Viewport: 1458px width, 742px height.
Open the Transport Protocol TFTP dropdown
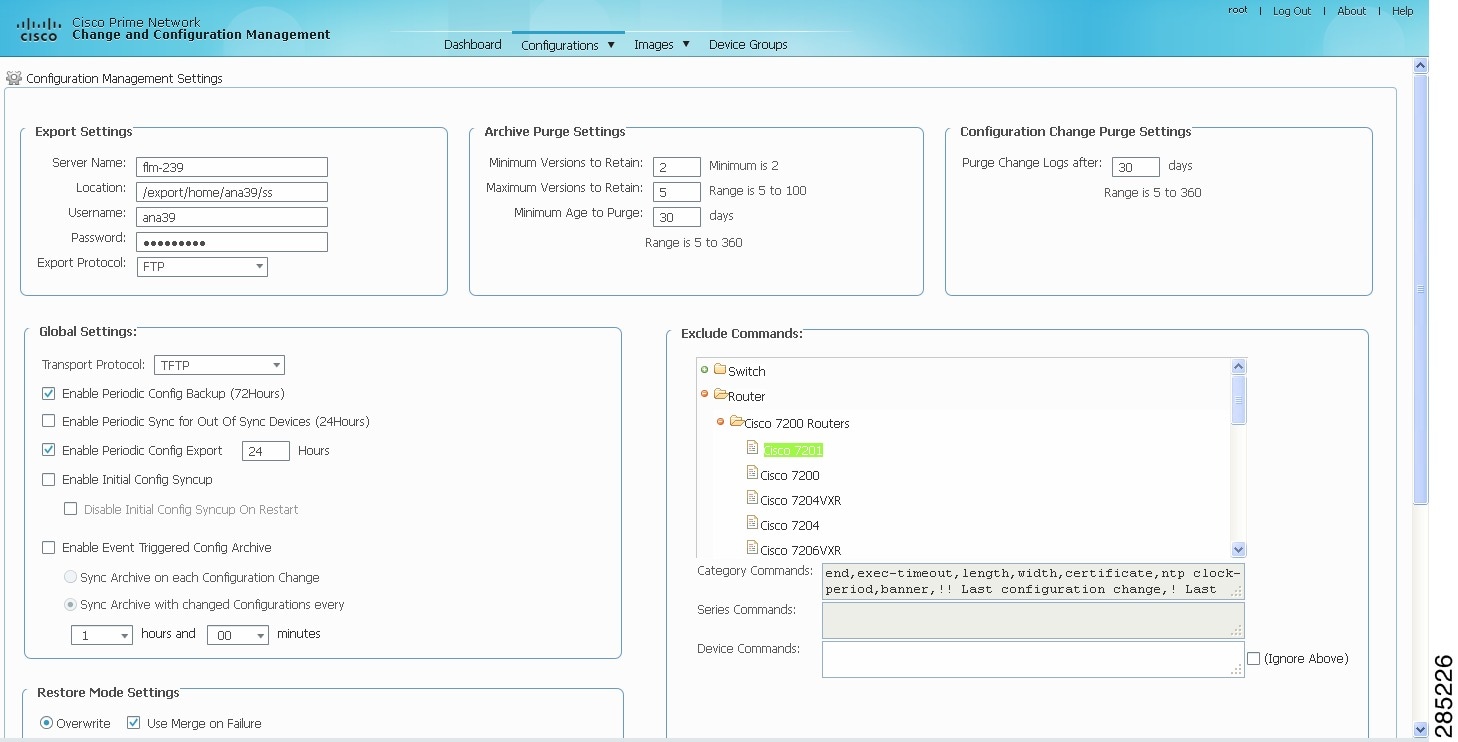pos(219,365)
